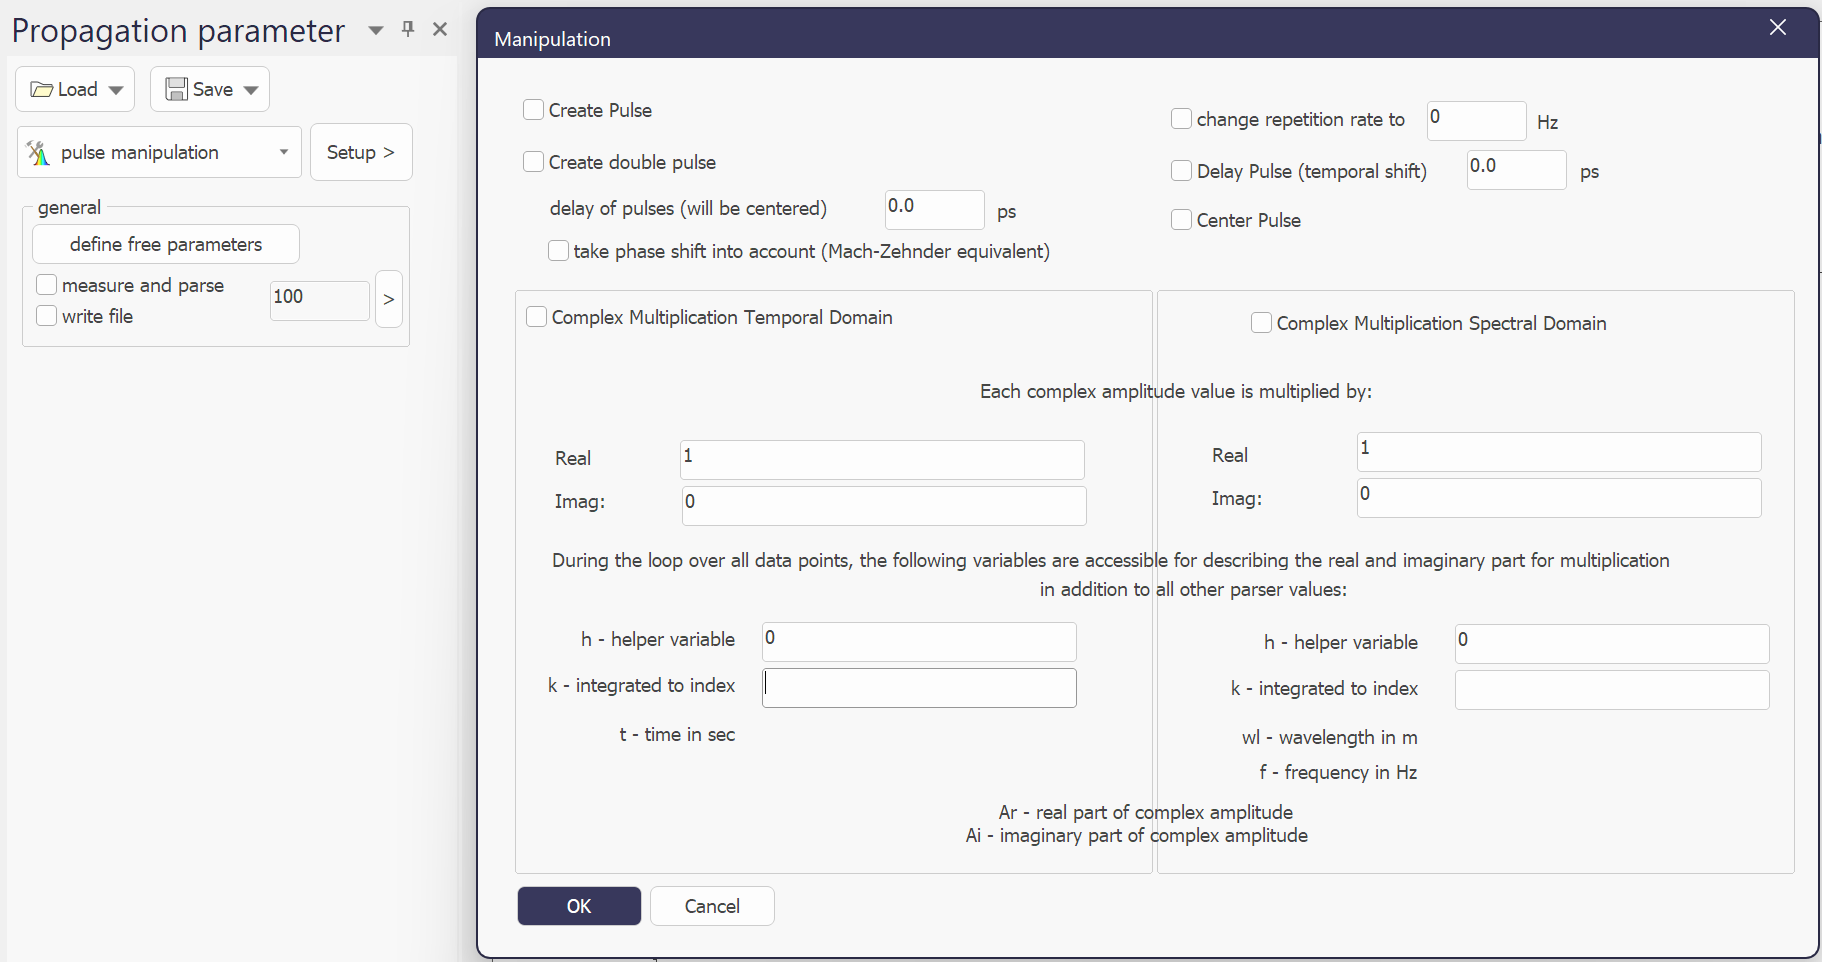Click Temporal h - helper variable field
Screen dimensions: 1822x962
tap(919, 642)
